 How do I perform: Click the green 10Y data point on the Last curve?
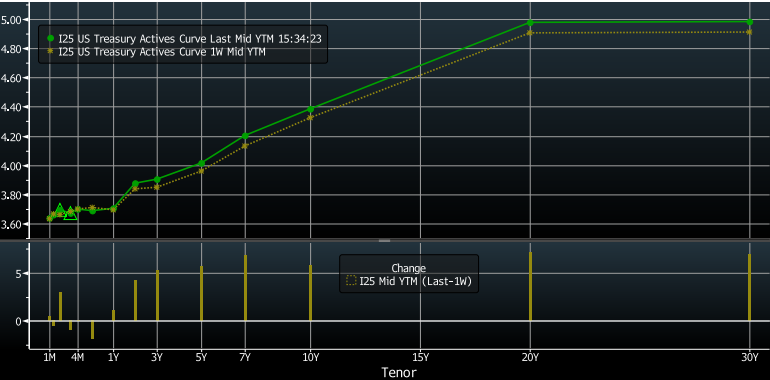point(310,109)
